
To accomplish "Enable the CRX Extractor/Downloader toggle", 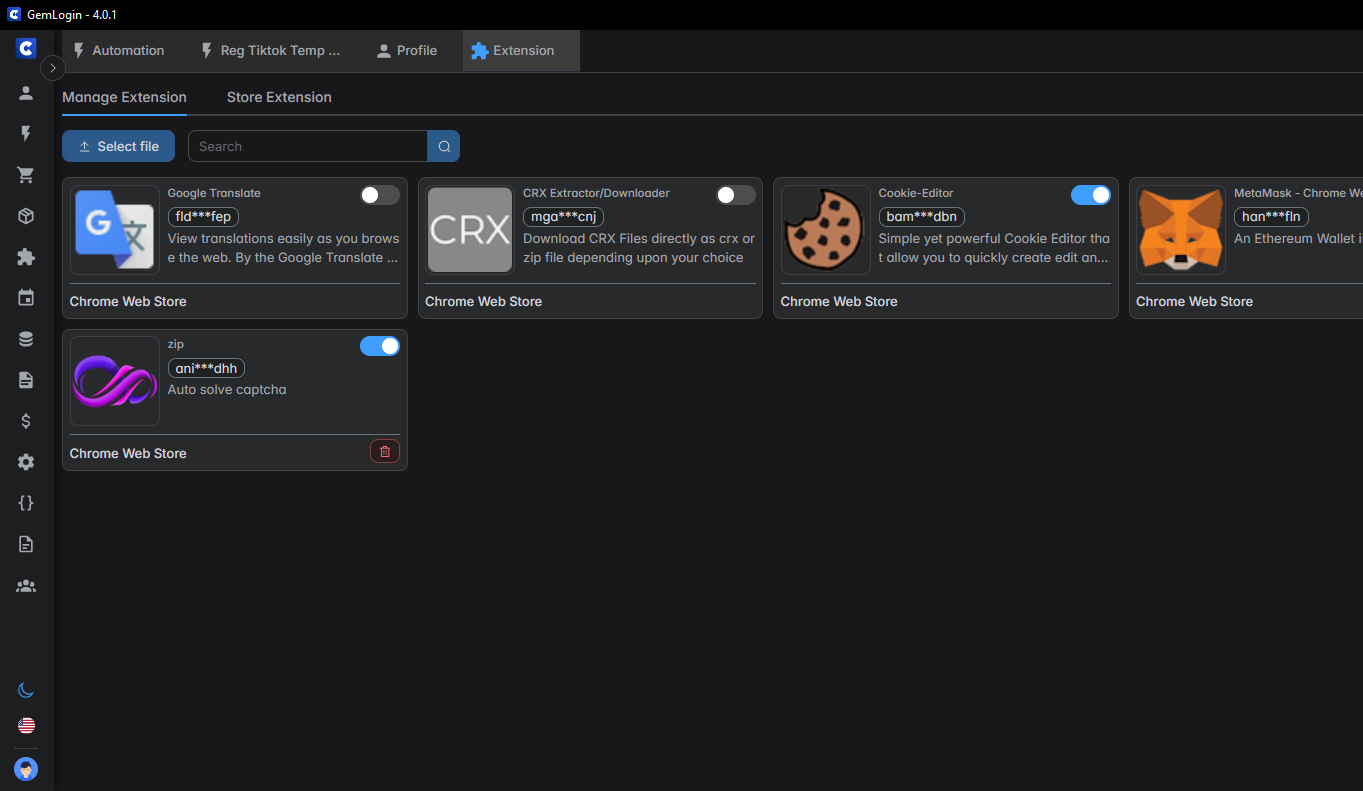I will (735, 195).
